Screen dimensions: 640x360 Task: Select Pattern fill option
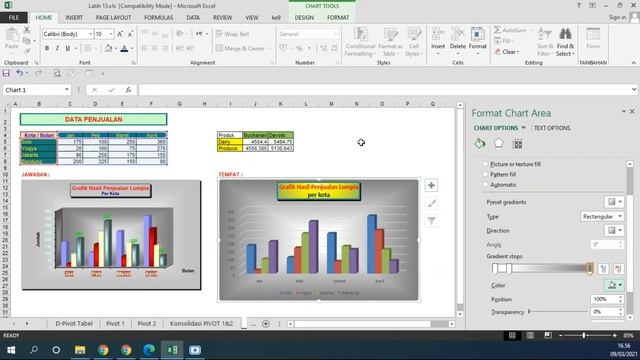click(485, 174)
